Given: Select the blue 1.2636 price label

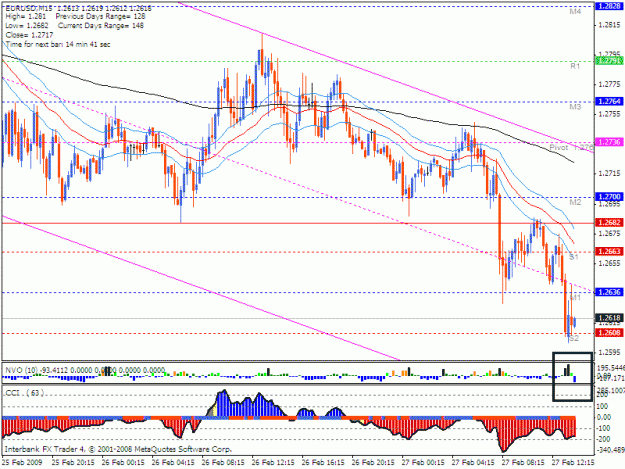Looking at the screenshot, I should click(x=609, y=292).
